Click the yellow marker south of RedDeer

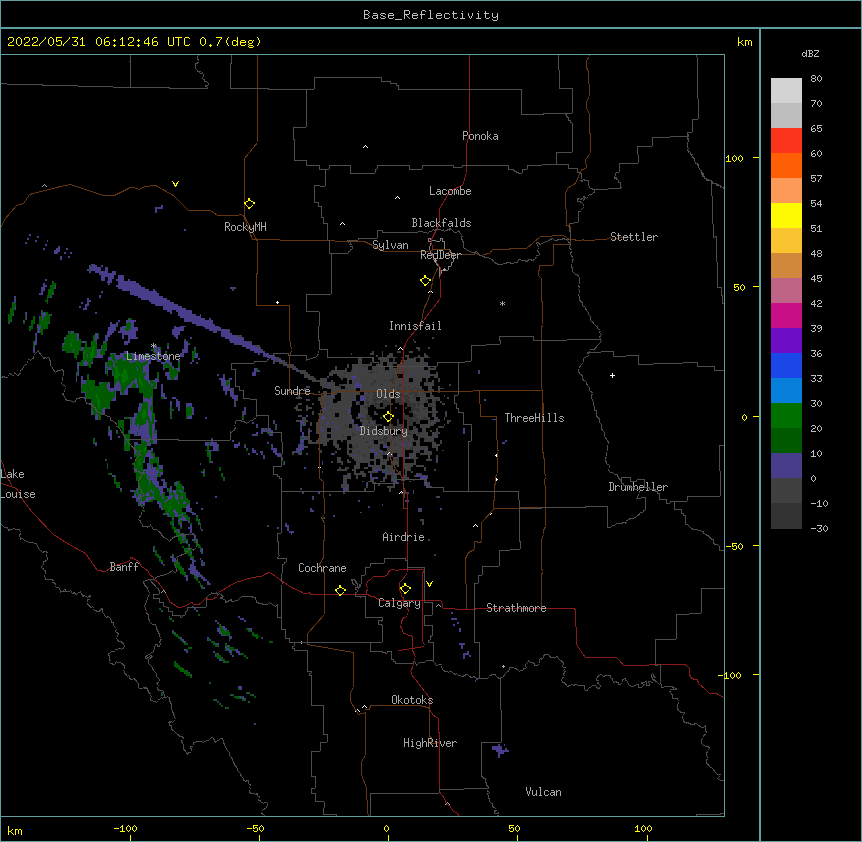[425, 281]
